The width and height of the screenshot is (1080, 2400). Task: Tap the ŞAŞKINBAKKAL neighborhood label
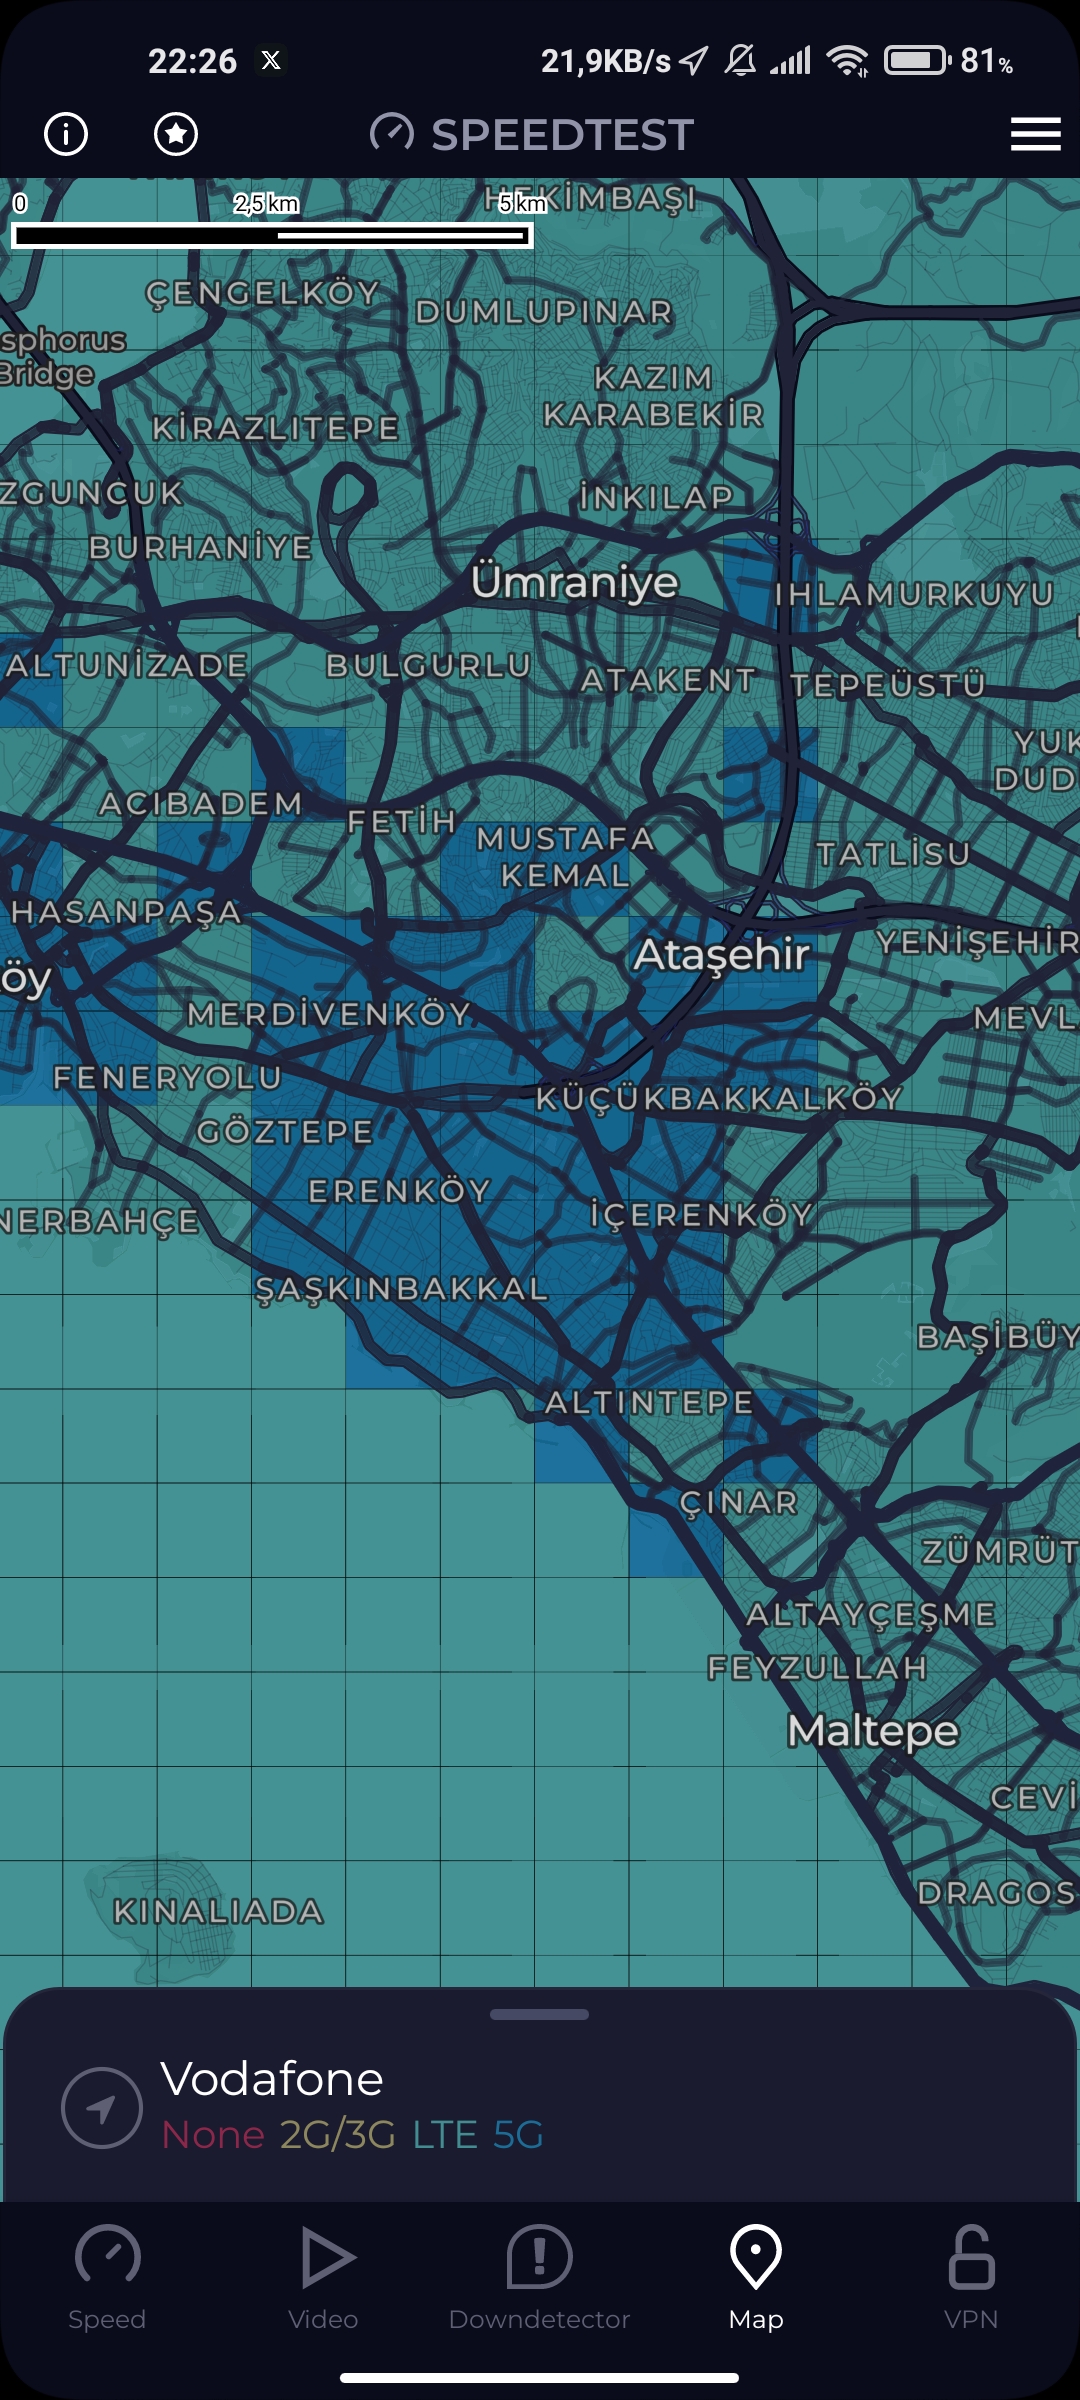pos(402,1289)
